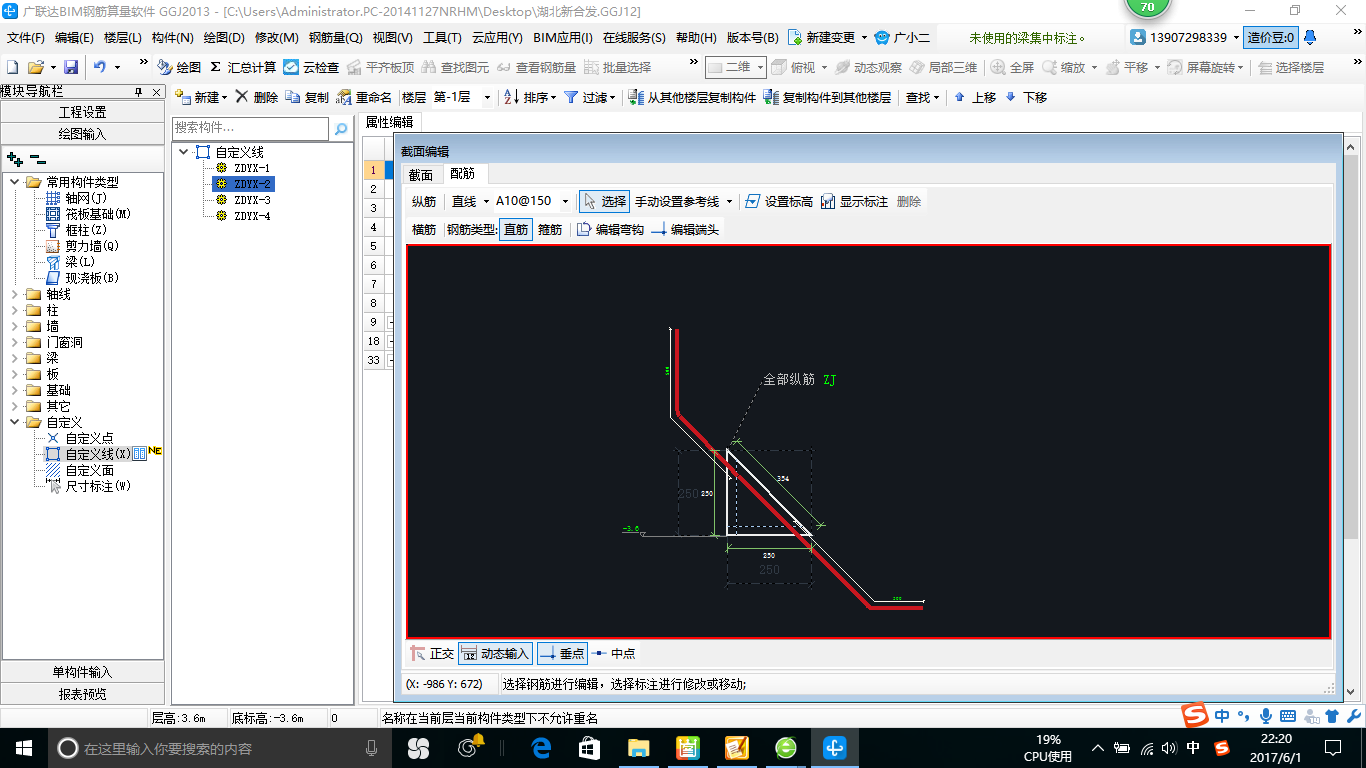Toggle 正交 orthogonal mode

432,653
